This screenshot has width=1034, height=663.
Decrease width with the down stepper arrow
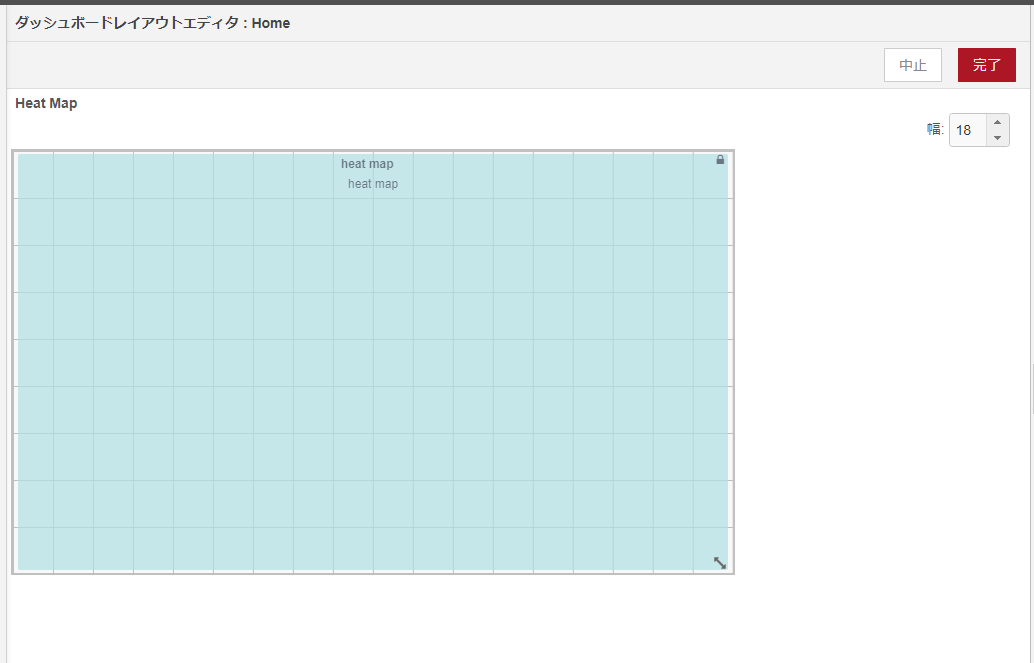pyautogui.click(x=997, y=138)
